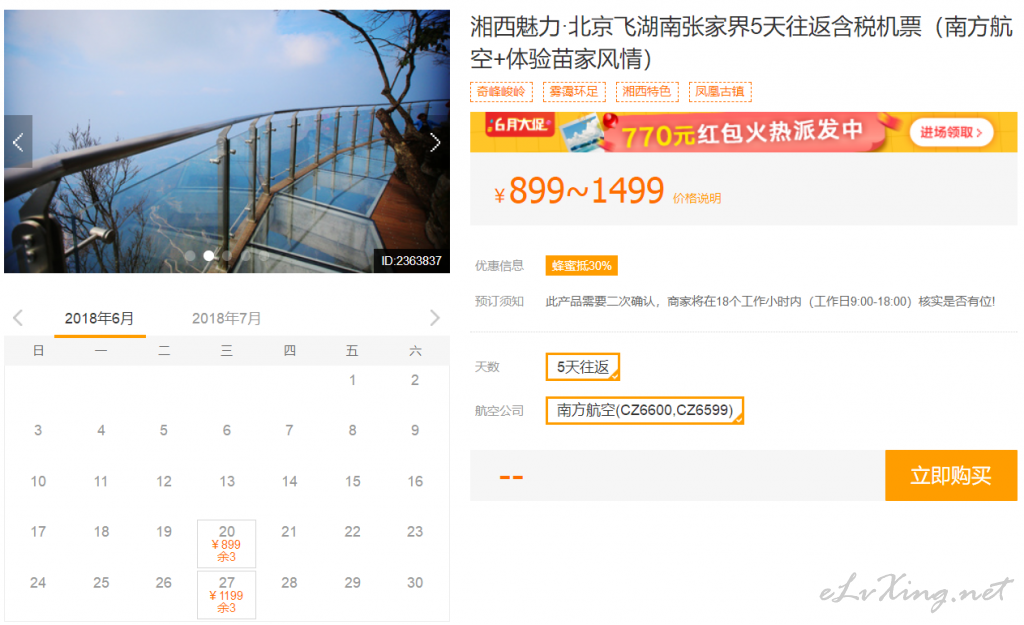Screen dimensions: 1024x625
Task: Select the 5天往返 days option
Action: (583, 367)
